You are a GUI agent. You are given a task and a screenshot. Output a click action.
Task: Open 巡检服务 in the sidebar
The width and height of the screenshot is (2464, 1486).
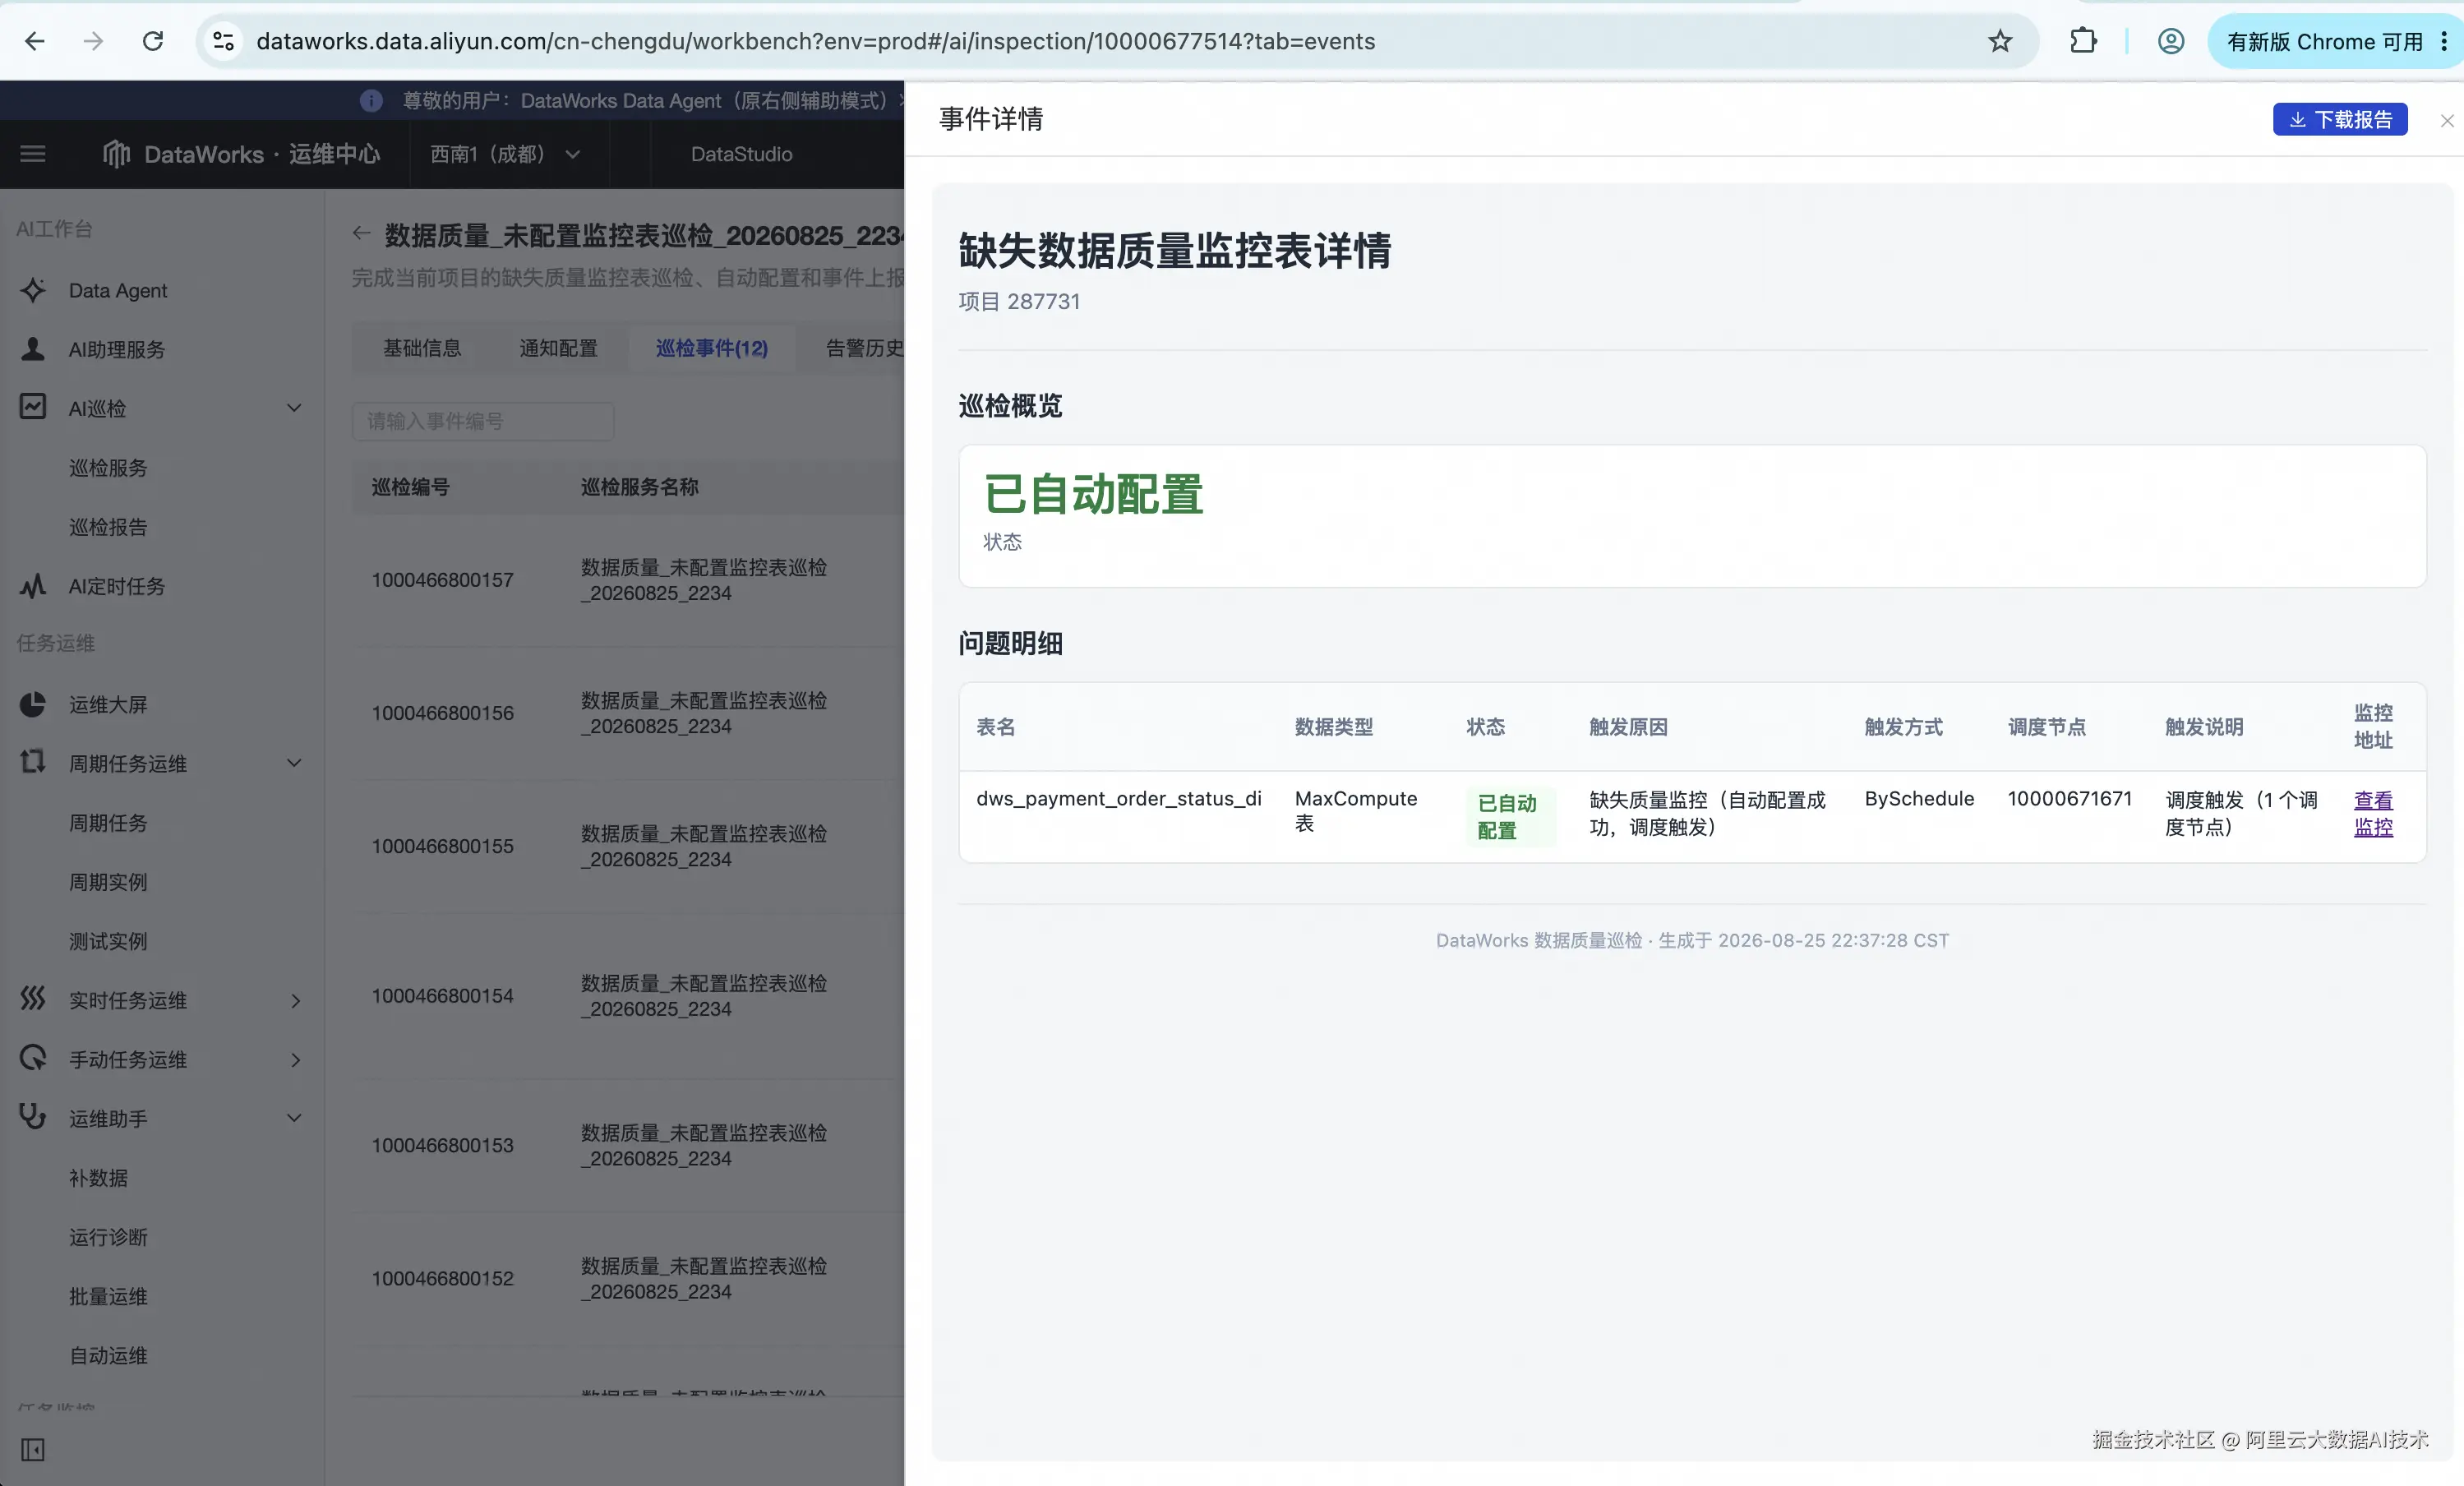108,467
